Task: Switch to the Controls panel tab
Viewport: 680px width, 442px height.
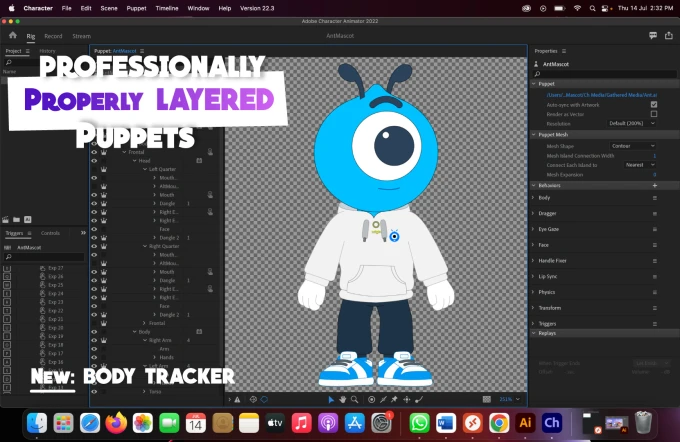Action: [x=50, y=233]
